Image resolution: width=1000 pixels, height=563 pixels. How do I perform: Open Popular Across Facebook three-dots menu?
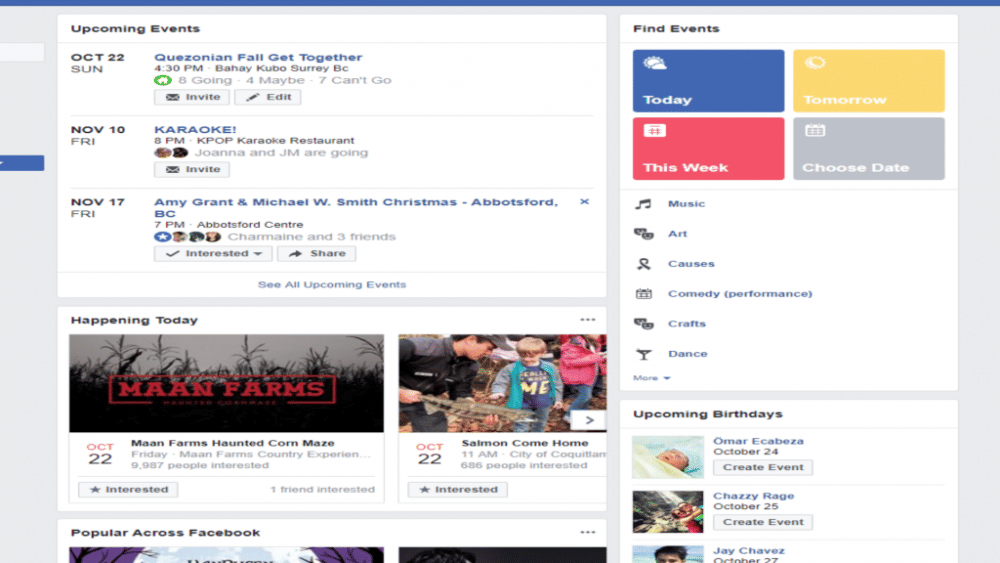point(588,532)
